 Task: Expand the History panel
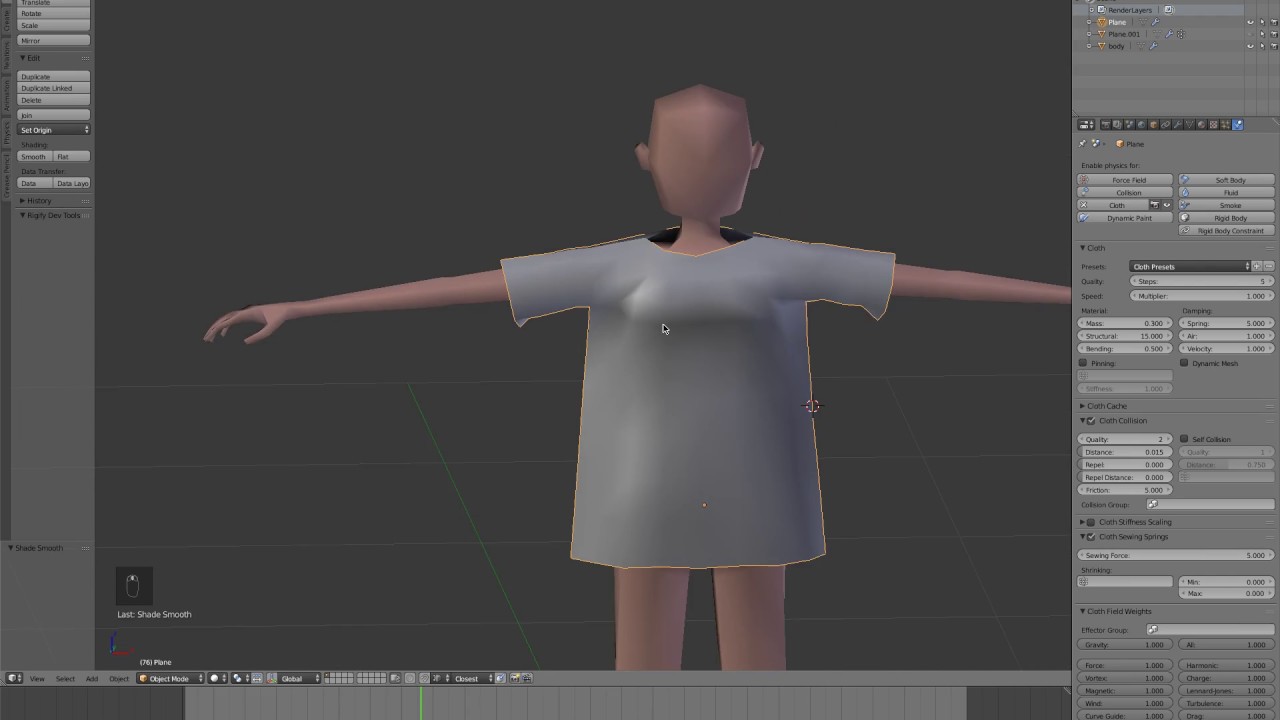[x=36, y=201]
